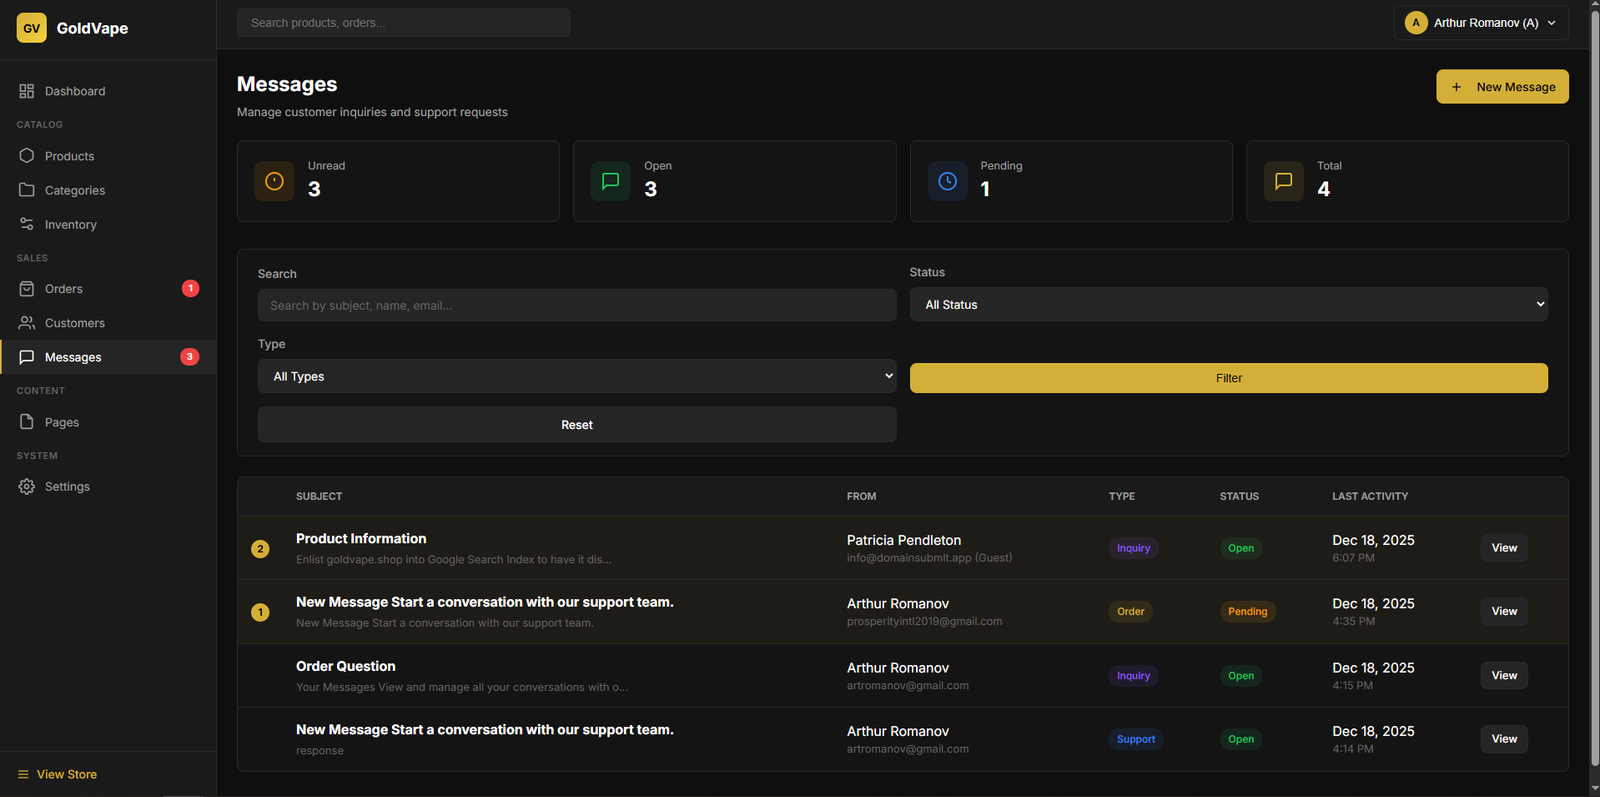Click the New Message button
This screenshot has height=797, width=1600.
1502,87
